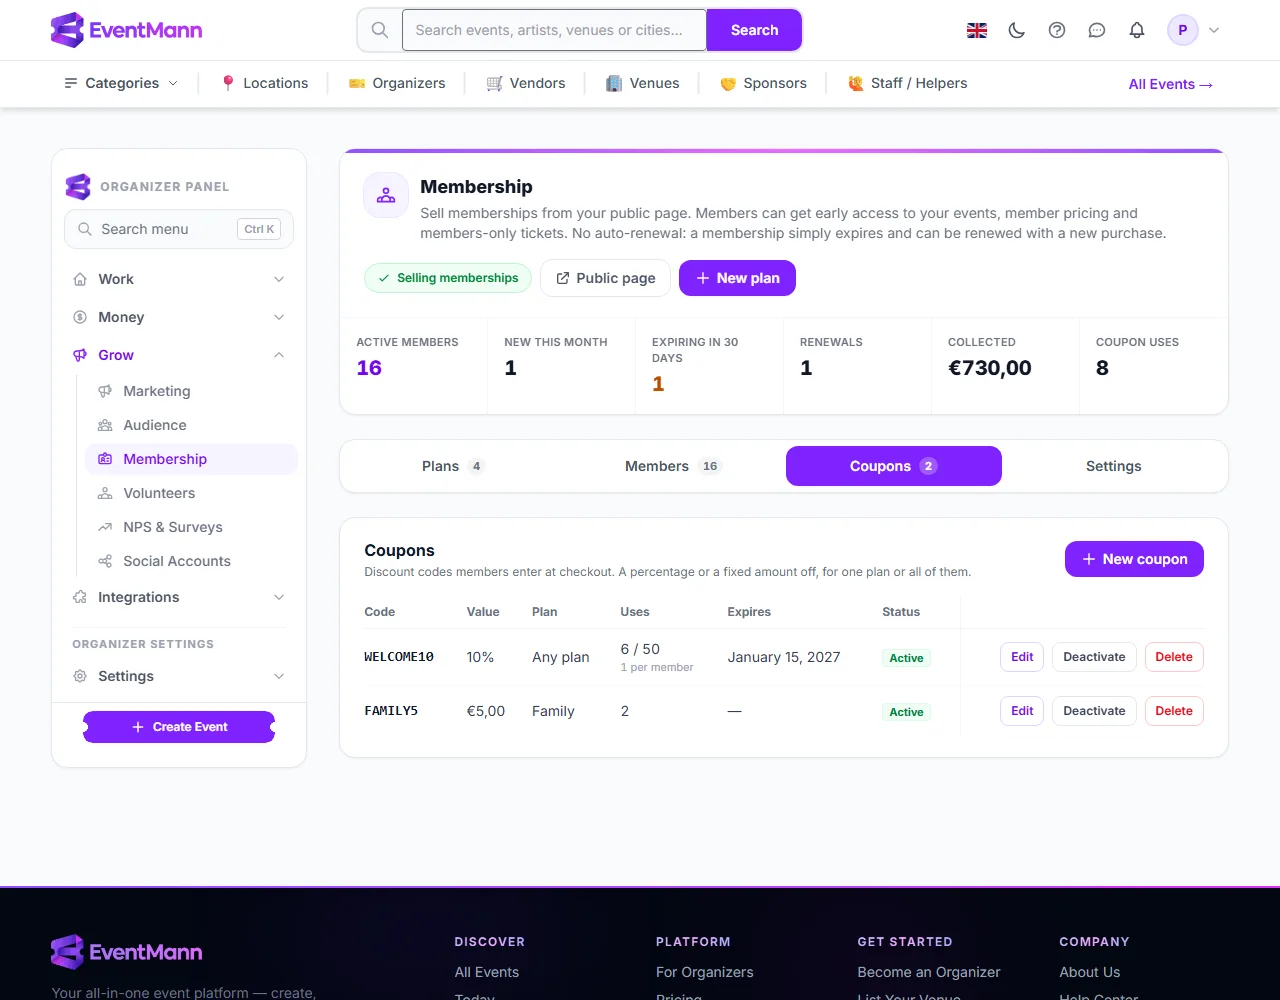Open Social Accounts in sidebar

191,561
